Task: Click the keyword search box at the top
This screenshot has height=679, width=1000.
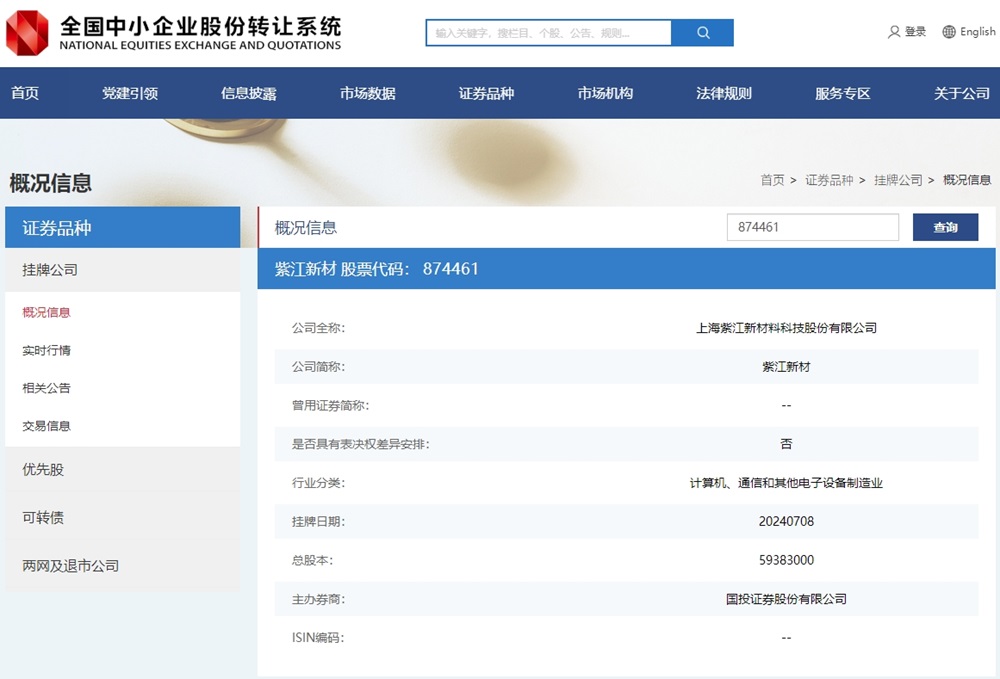Action: (x=550, y=32)
